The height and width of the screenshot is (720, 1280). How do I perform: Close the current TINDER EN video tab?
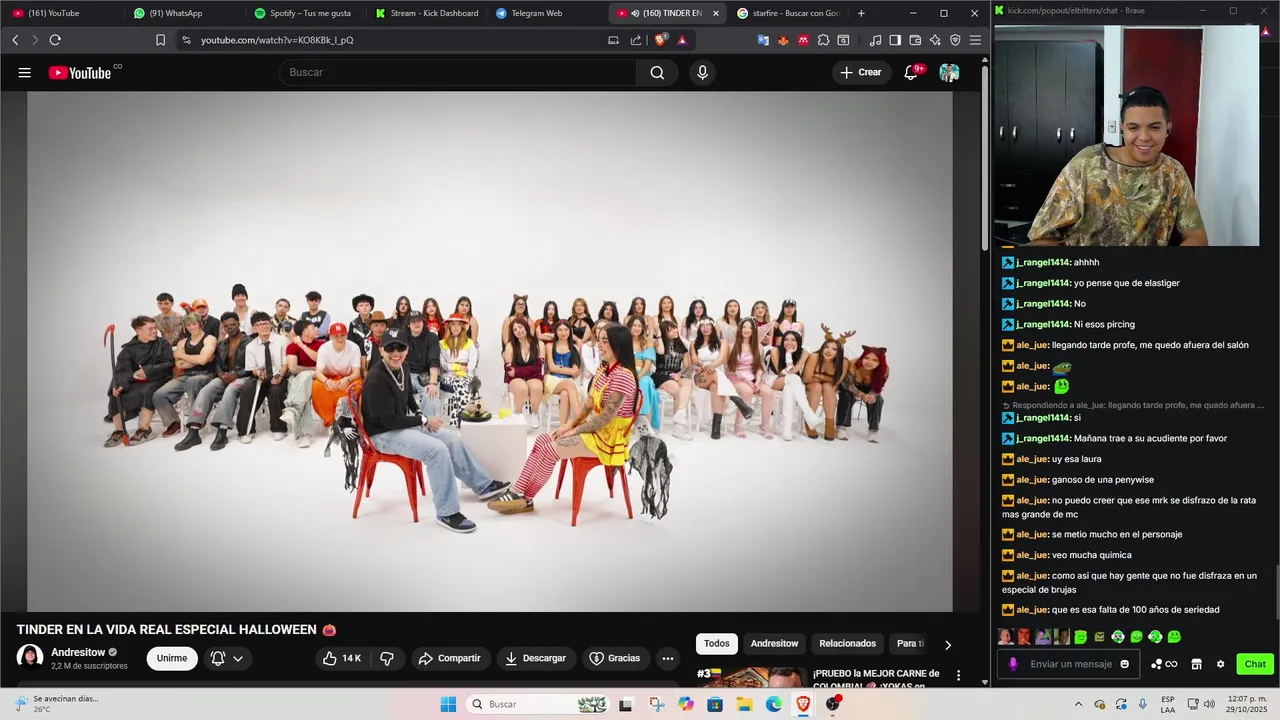(x=715, y=13)
